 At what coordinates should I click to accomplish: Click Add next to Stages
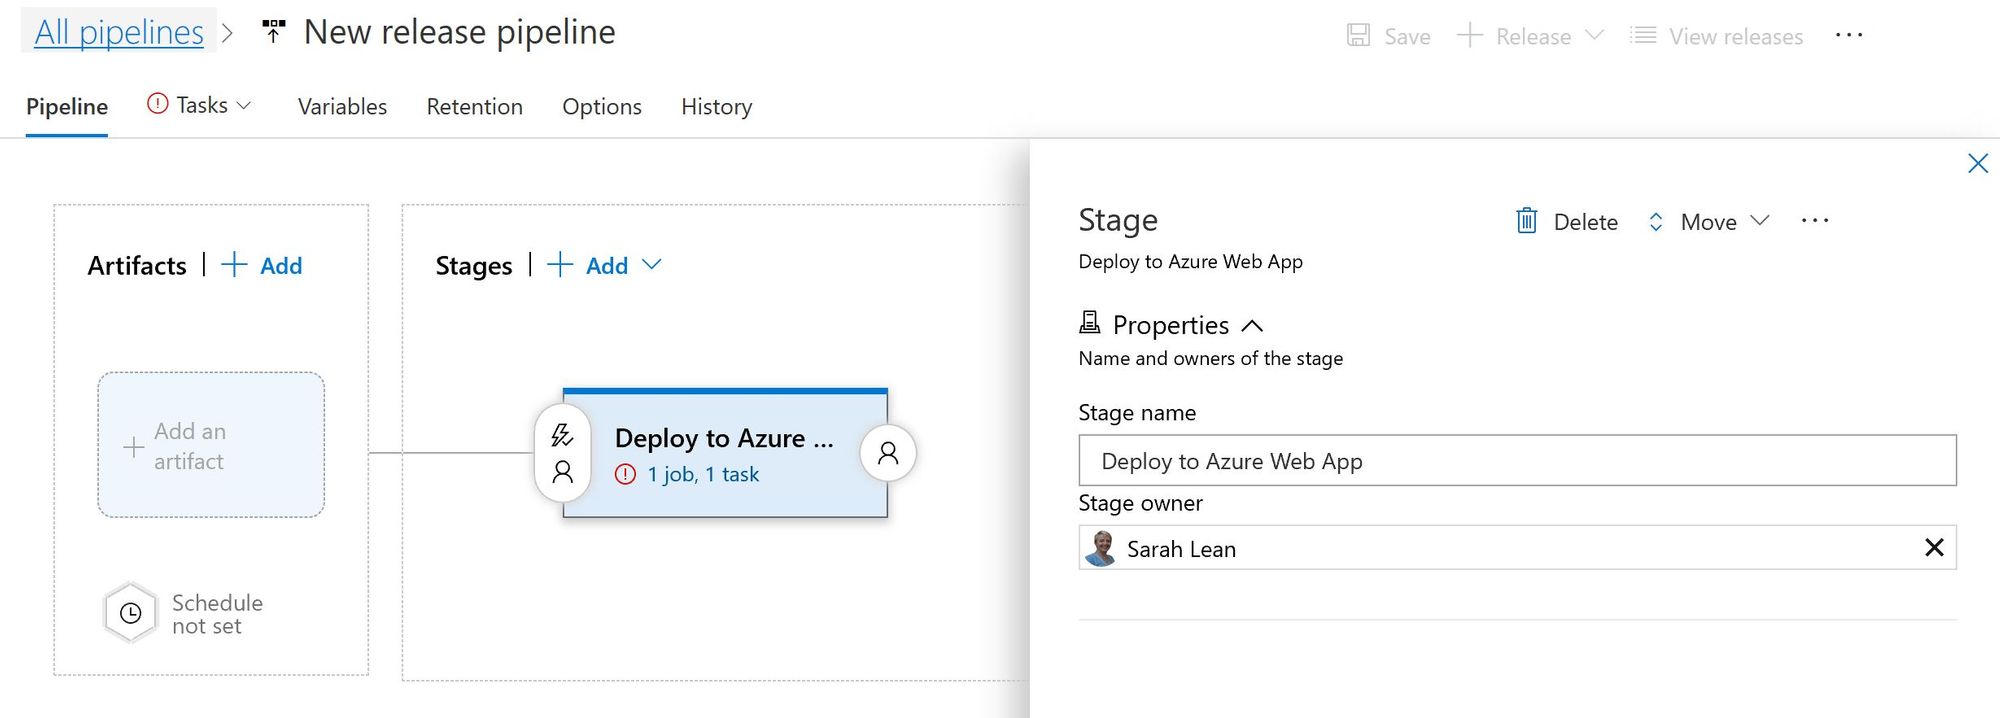click(x=607, y=266)
